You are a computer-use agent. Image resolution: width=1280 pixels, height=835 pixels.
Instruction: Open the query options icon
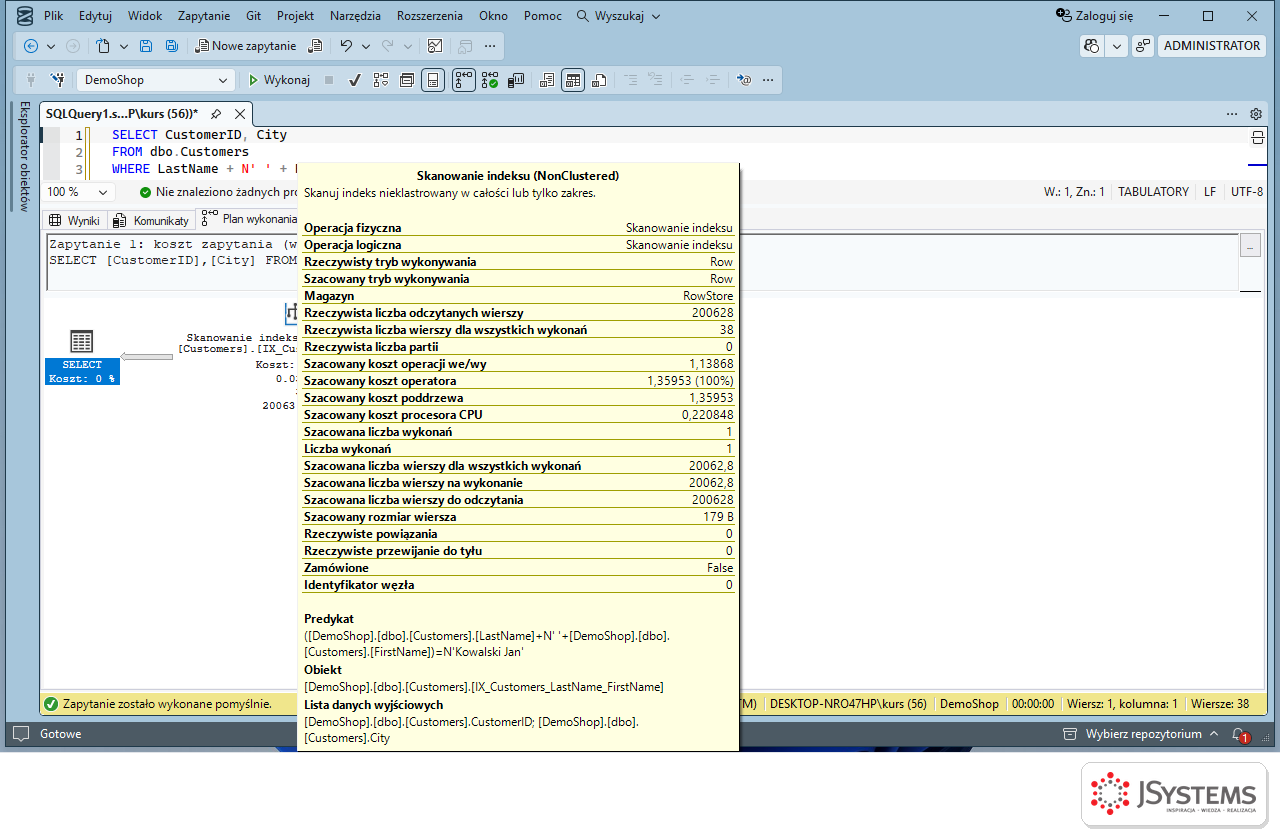[407, 80]
